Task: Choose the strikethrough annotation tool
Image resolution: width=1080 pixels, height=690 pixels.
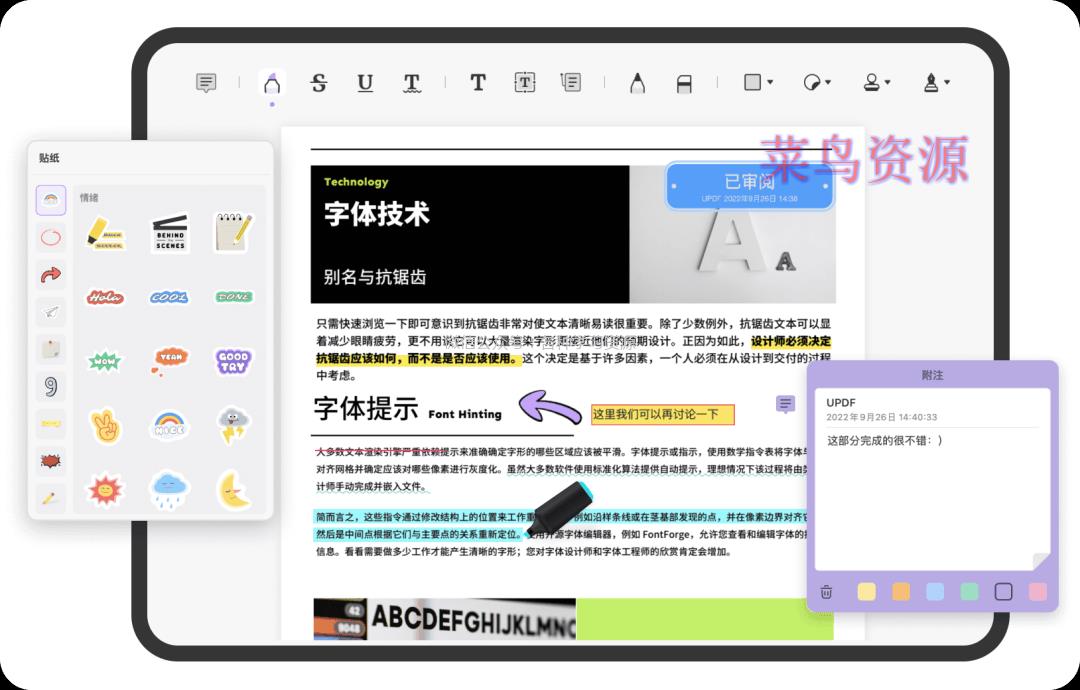Action: (x=319, y=83)
